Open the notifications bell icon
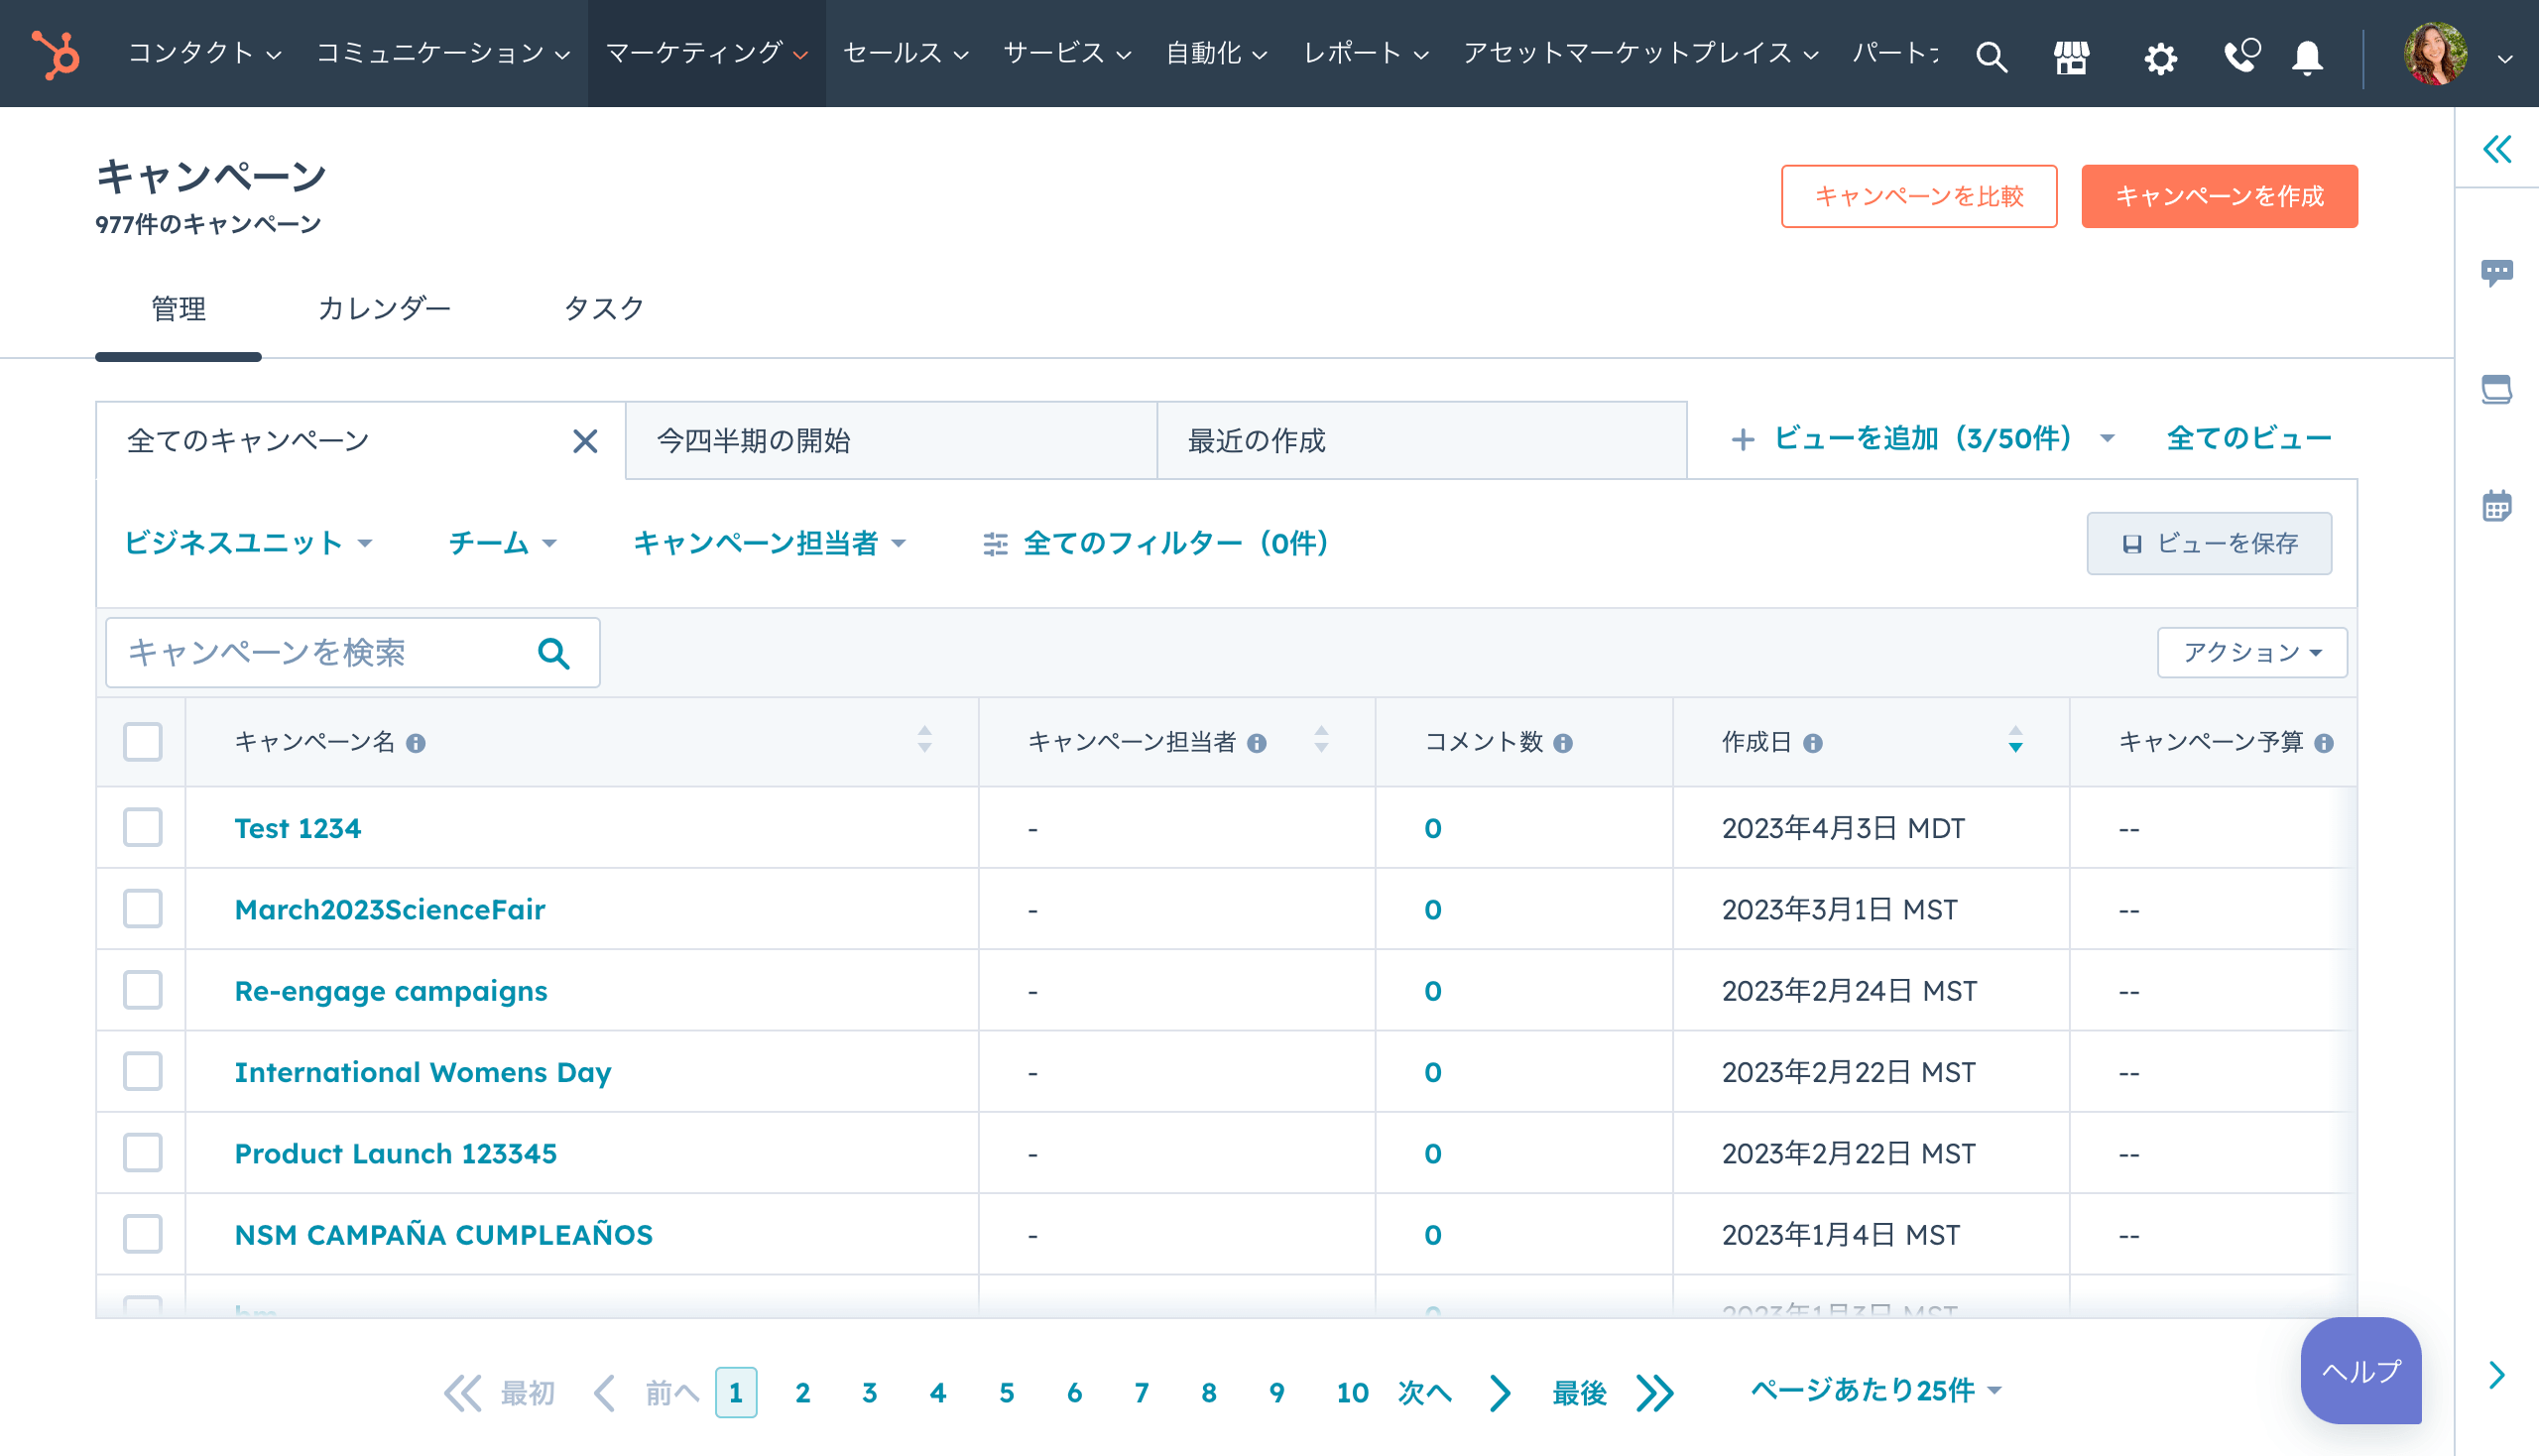 [x=2307, y=57]
